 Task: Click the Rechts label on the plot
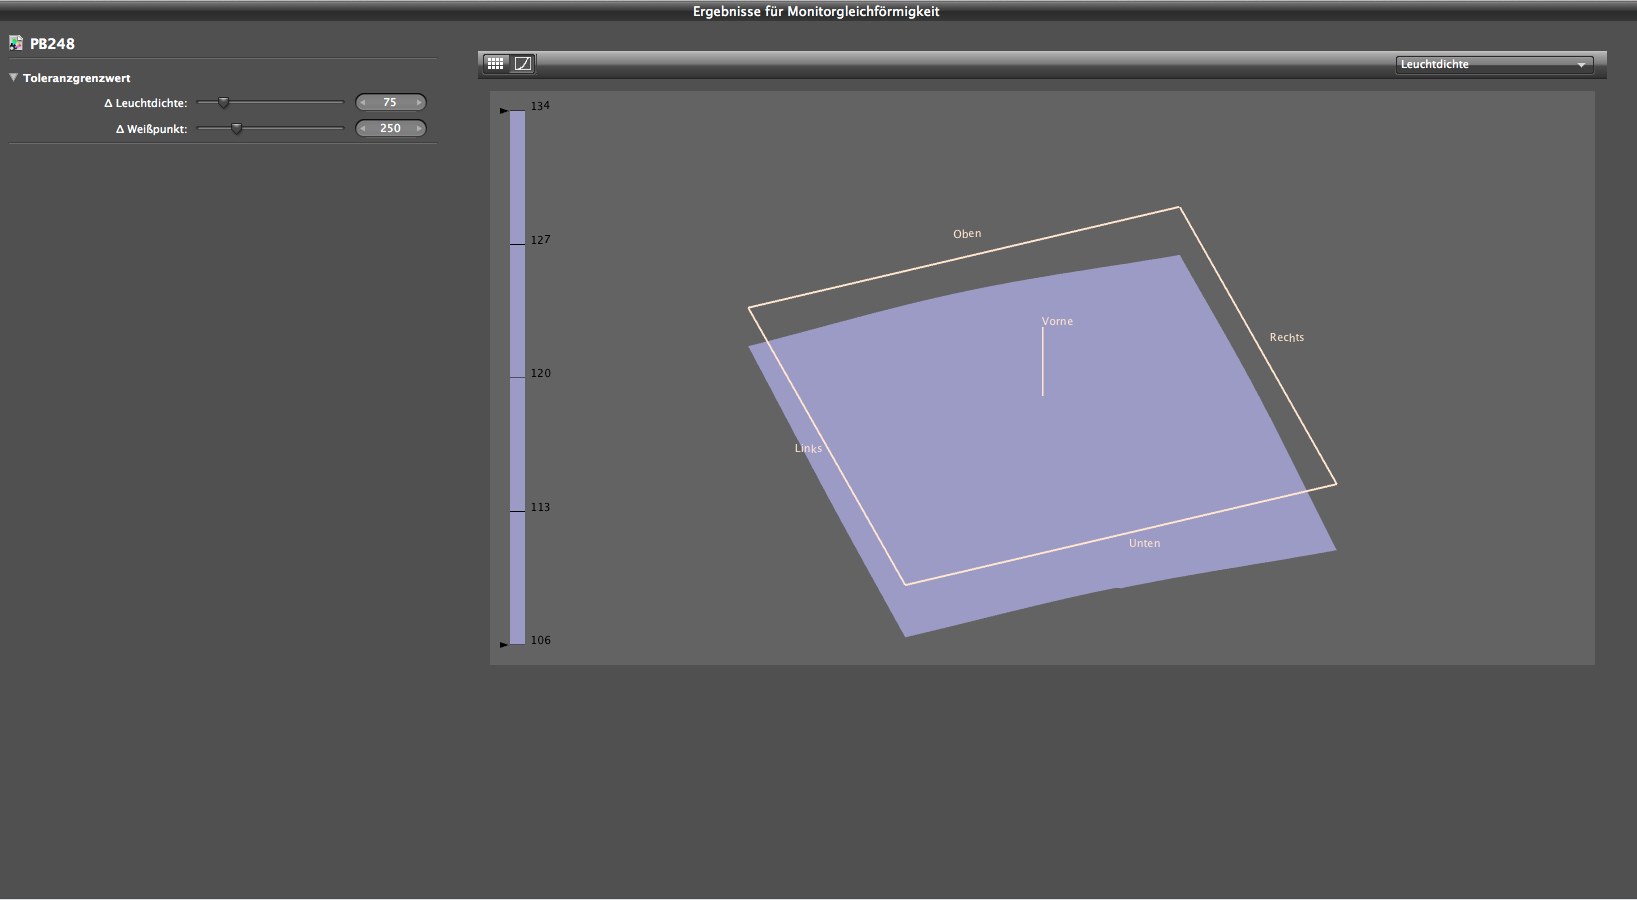click(1286, 338)
